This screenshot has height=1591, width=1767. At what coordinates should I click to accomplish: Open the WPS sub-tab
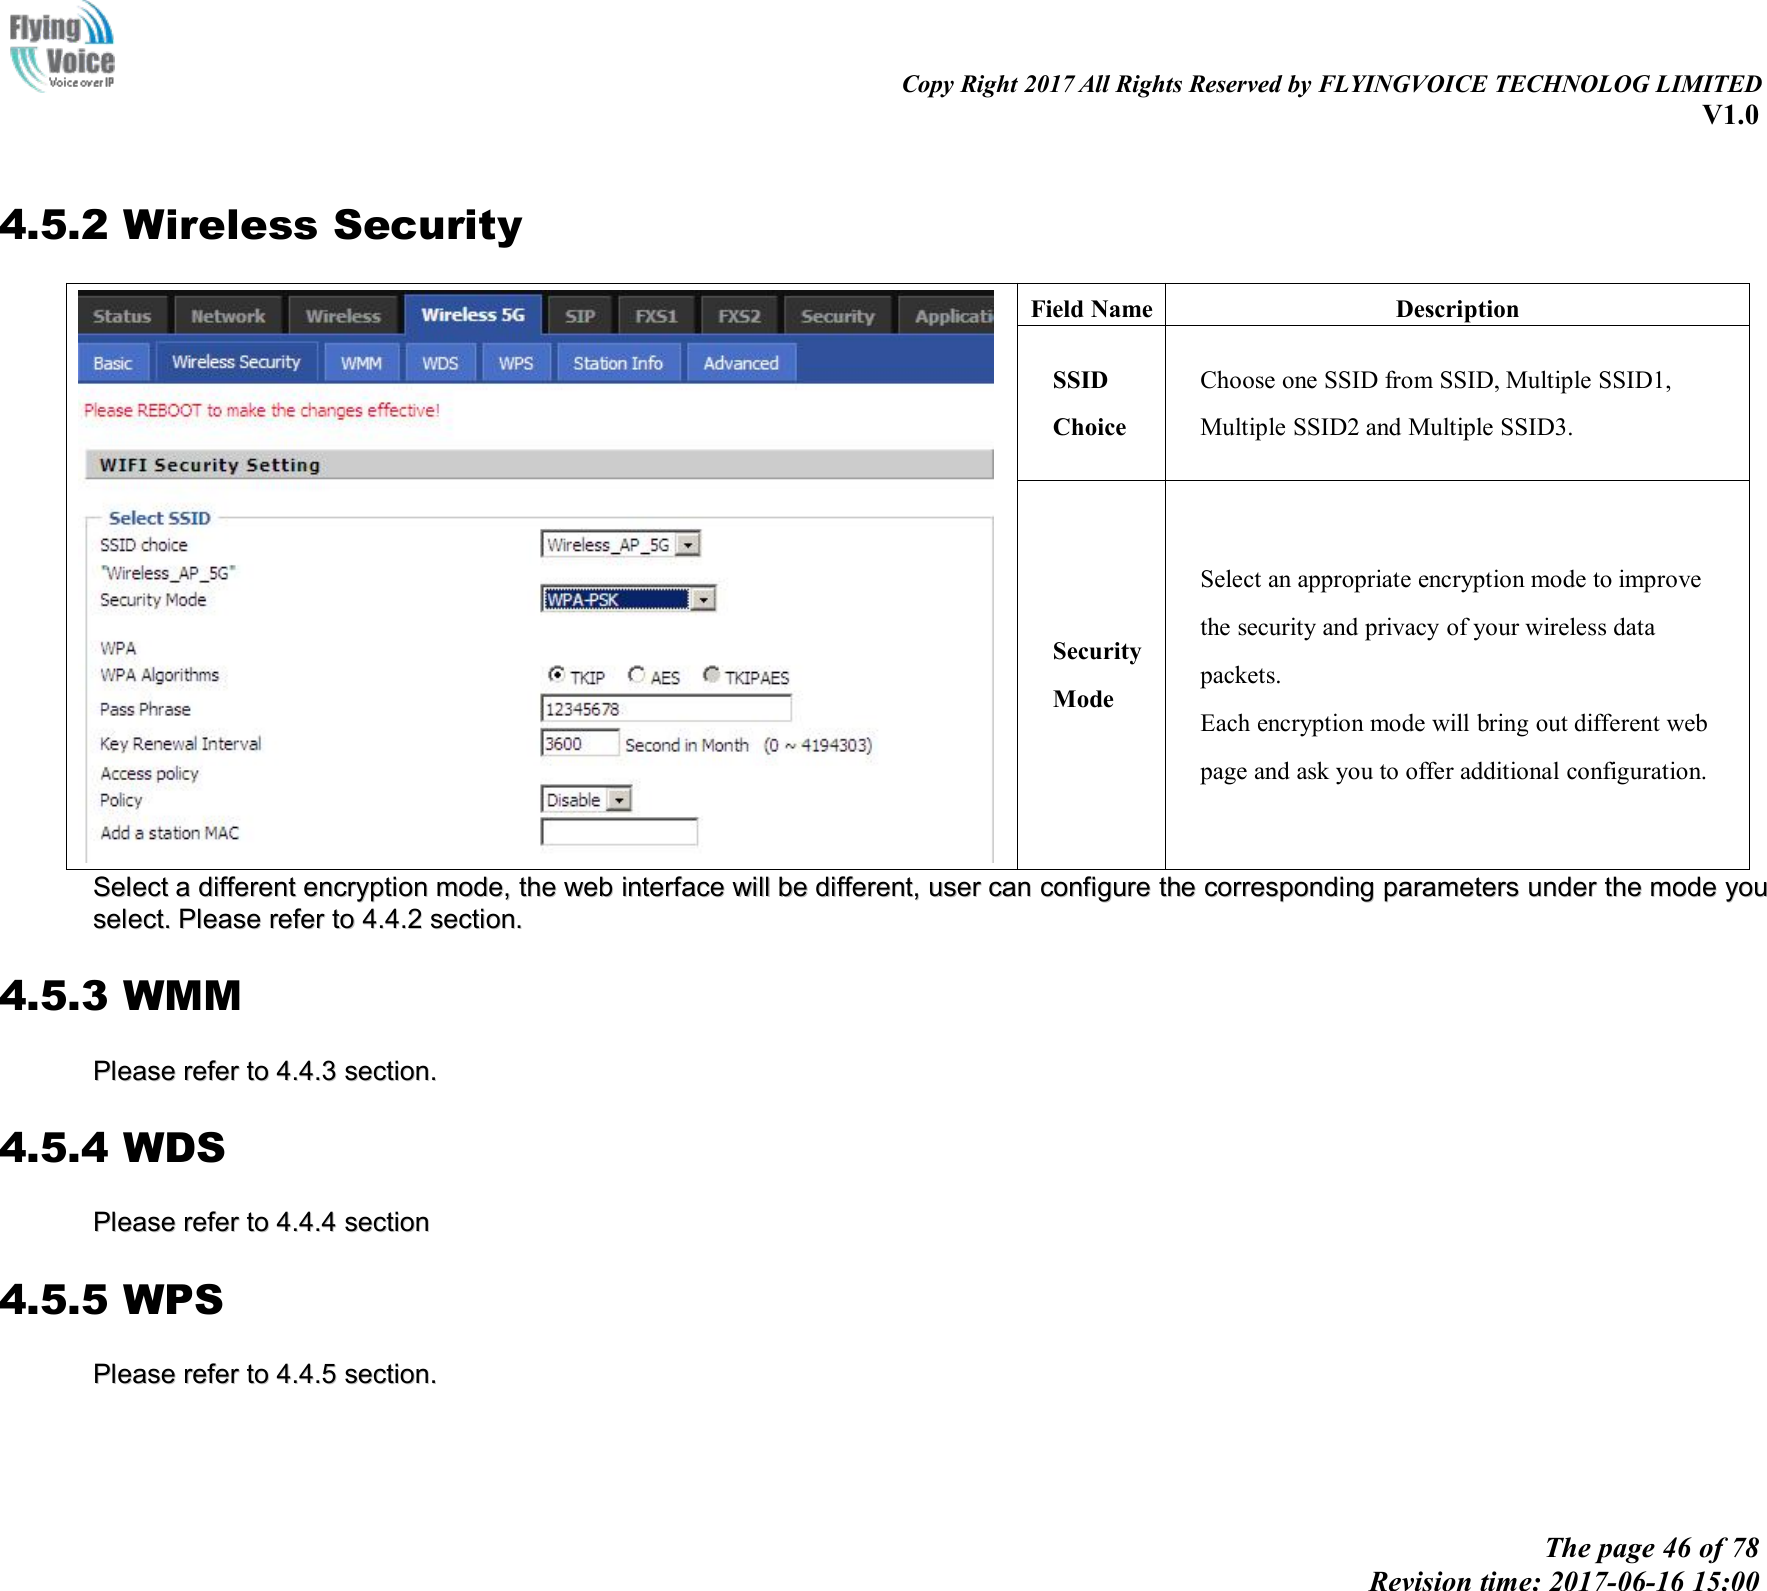(515, 362)
